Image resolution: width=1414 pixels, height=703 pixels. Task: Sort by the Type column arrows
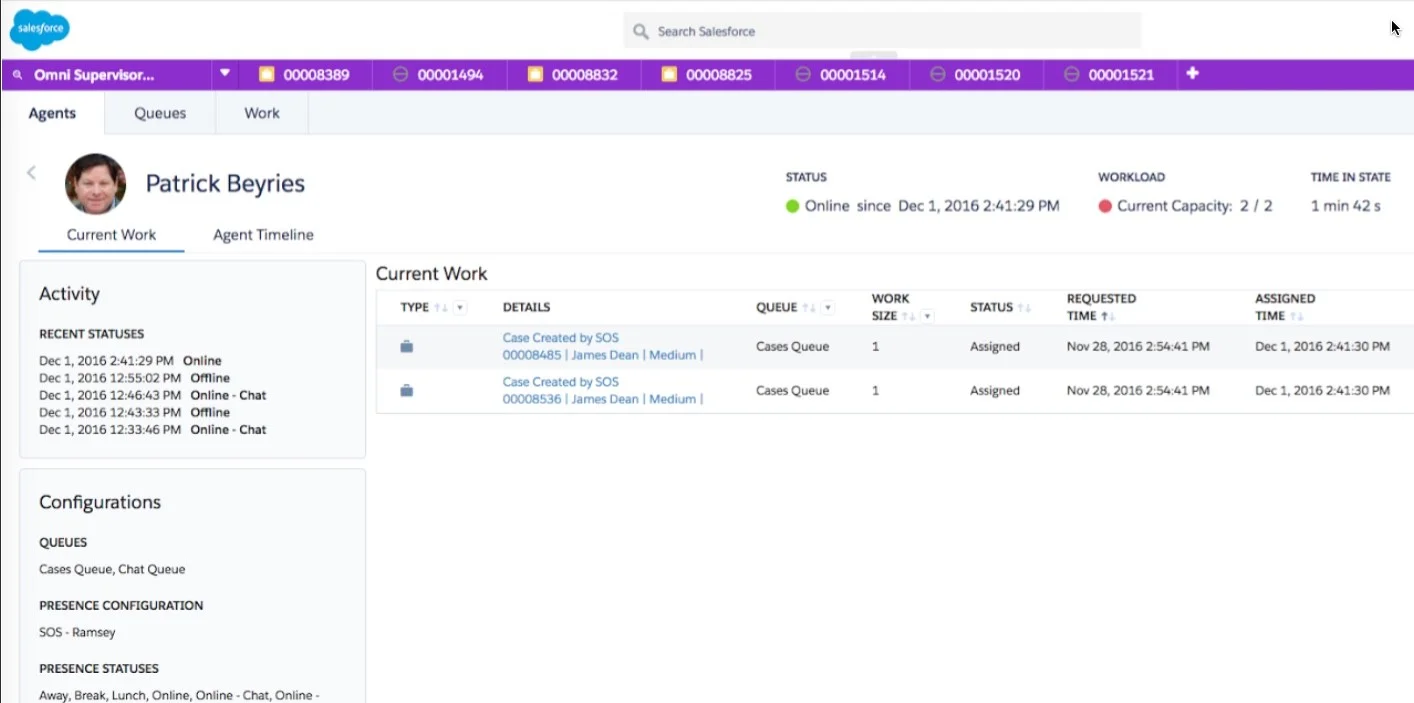(x=441, y=308)
